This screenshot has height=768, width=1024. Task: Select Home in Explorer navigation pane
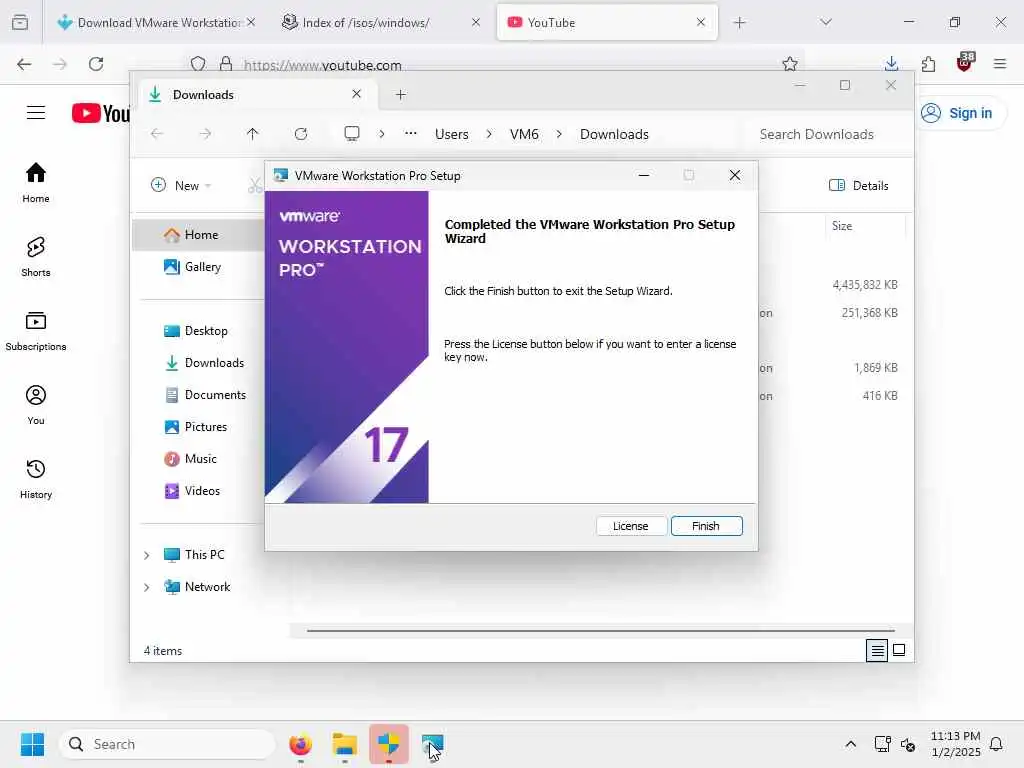pyautogui.click(x=199, y=235)
